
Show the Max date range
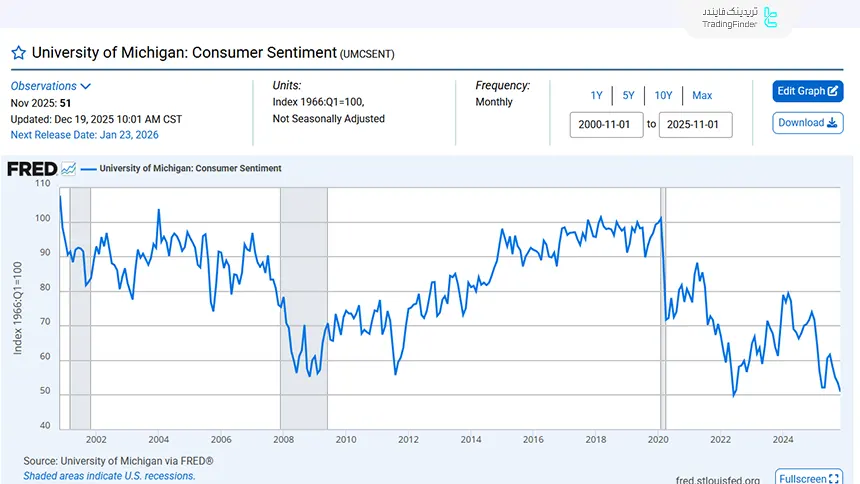point(702,95)
